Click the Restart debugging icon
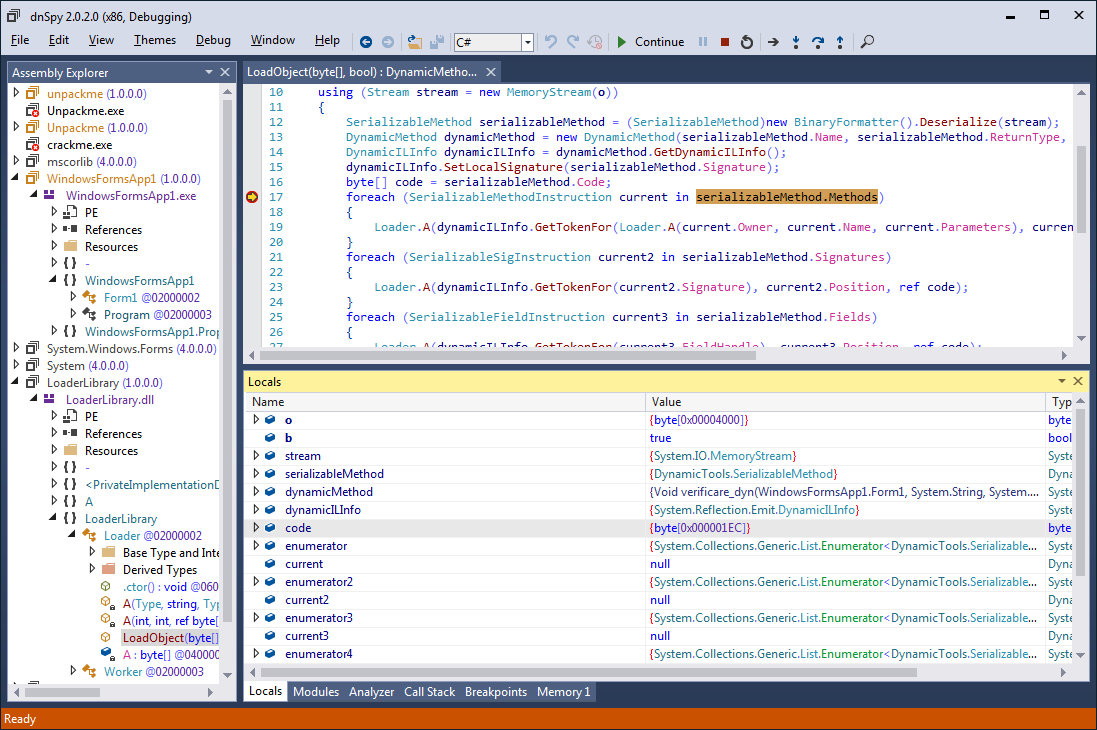Screen dimensions: 1097x730 point(746,42)
